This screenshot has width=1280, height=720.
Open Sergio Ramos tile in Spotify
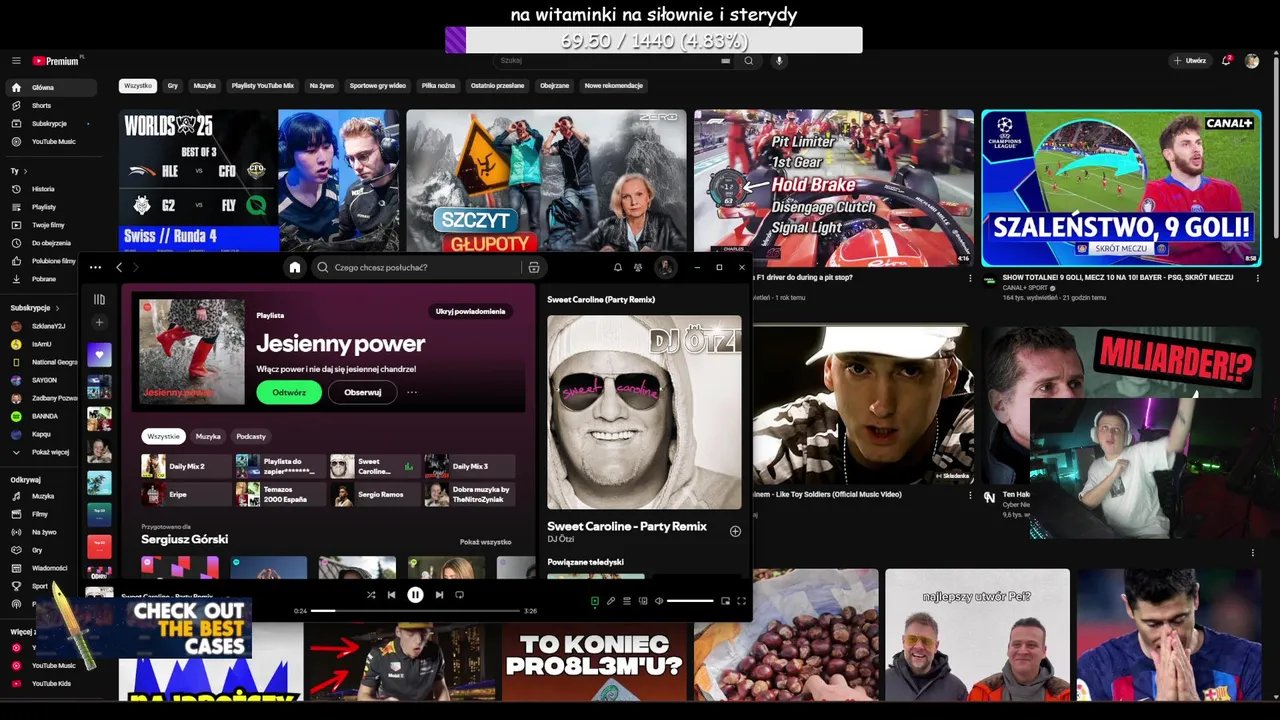point(374,494)
